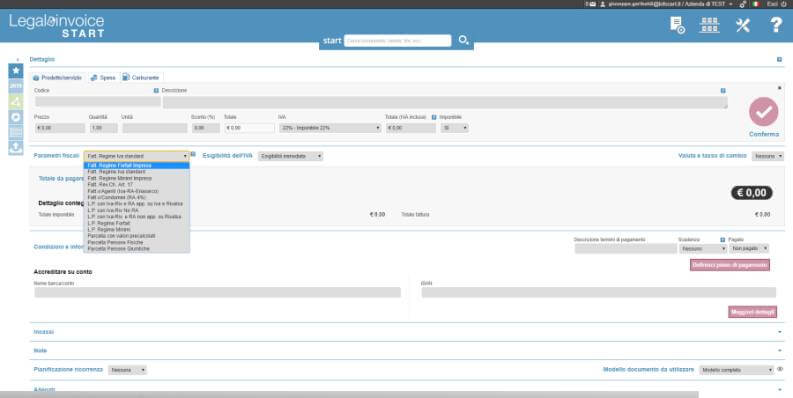Click the info icon at Dettaglio header right
Viewport: 793px width, 398px height.
pos(779,60)
